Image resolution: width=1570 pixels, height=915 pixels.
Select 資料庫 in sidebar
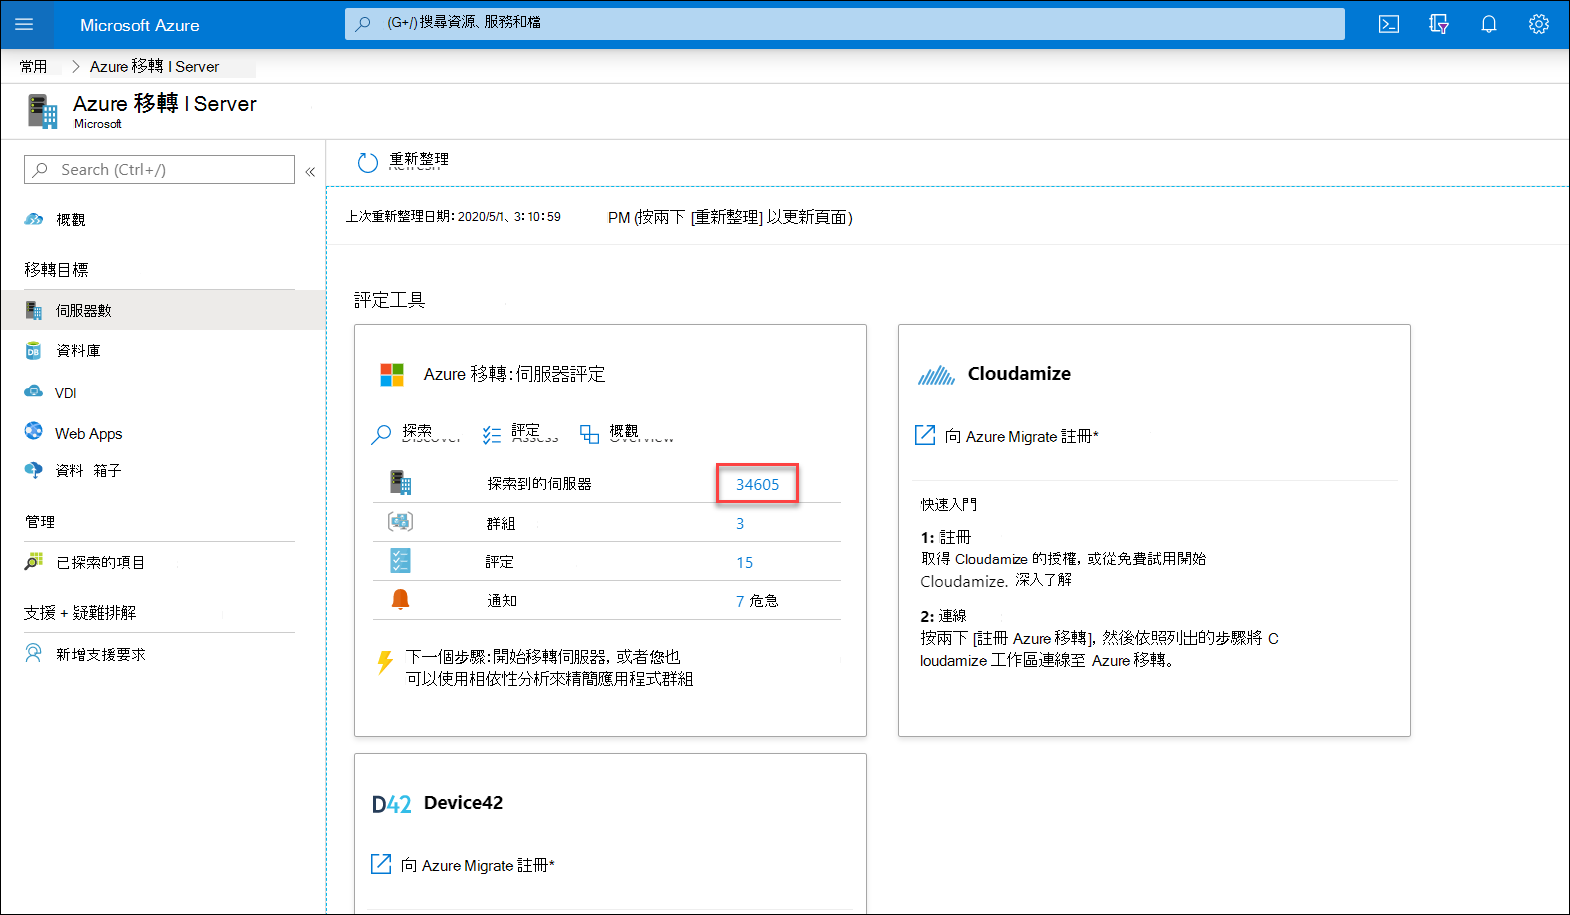click(78, 351)
